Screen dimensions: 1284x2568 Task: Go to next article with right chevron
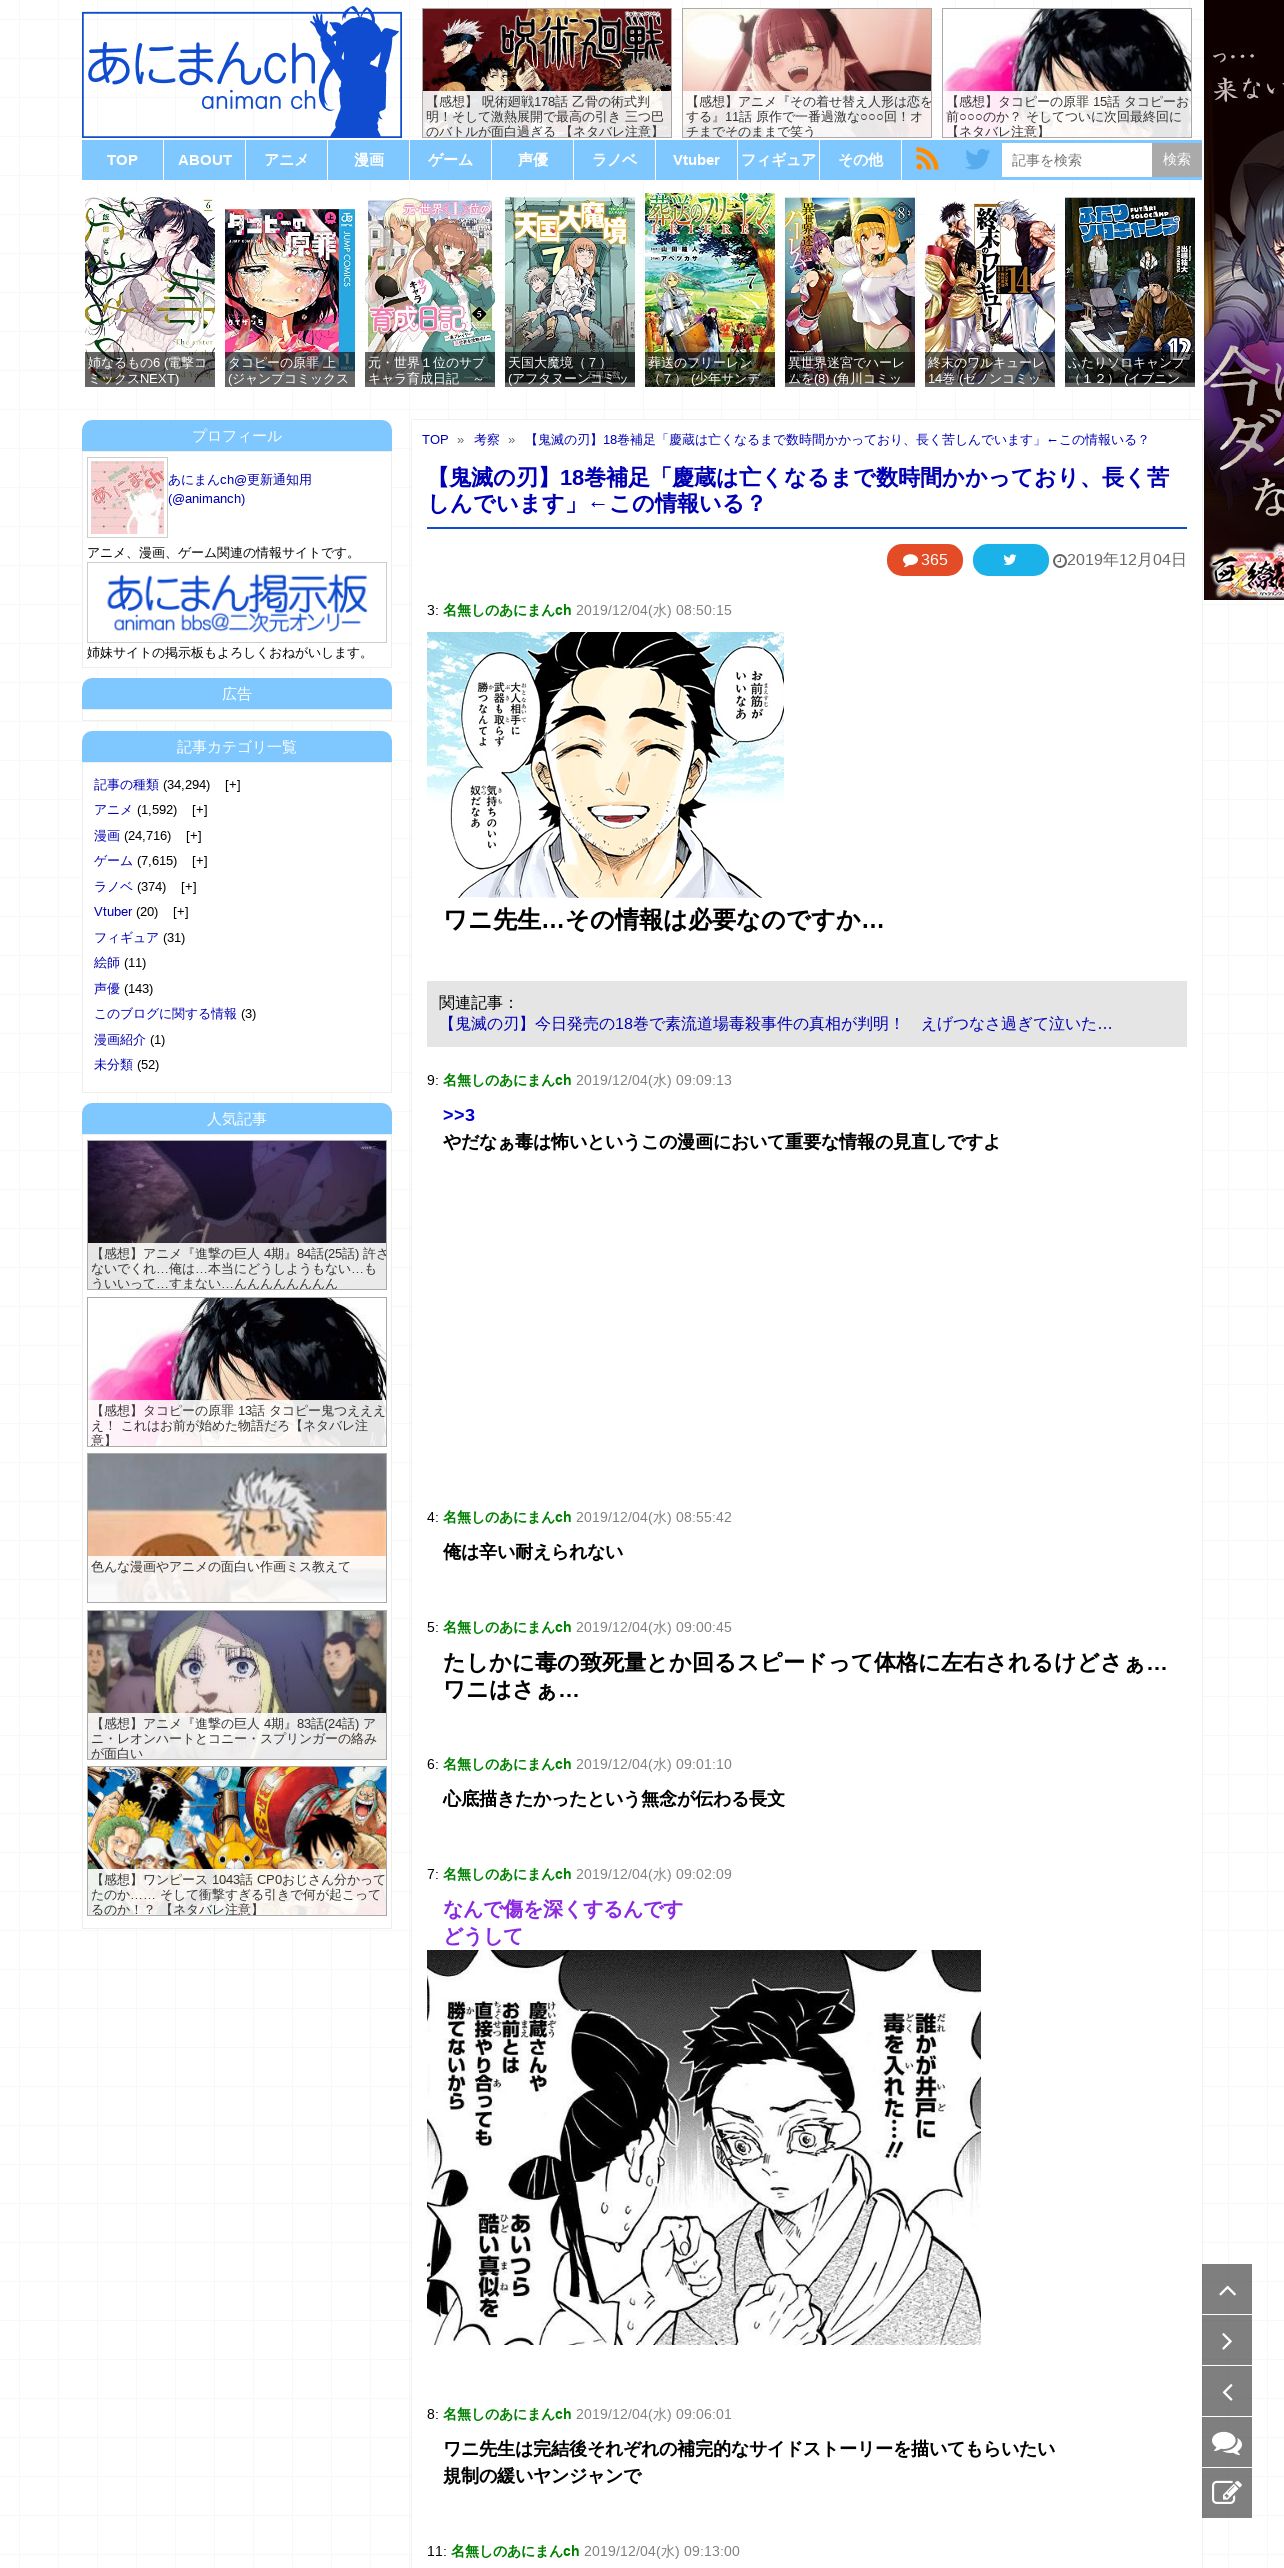[1227, 2340]
